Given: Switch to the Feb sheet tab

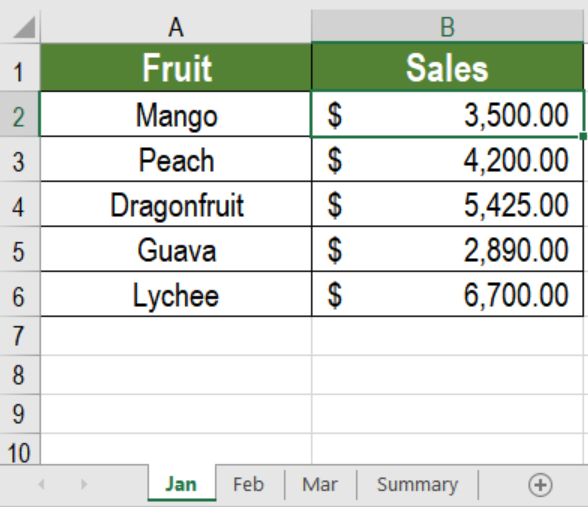Looking at the screenshot, I should pos(249,484).
